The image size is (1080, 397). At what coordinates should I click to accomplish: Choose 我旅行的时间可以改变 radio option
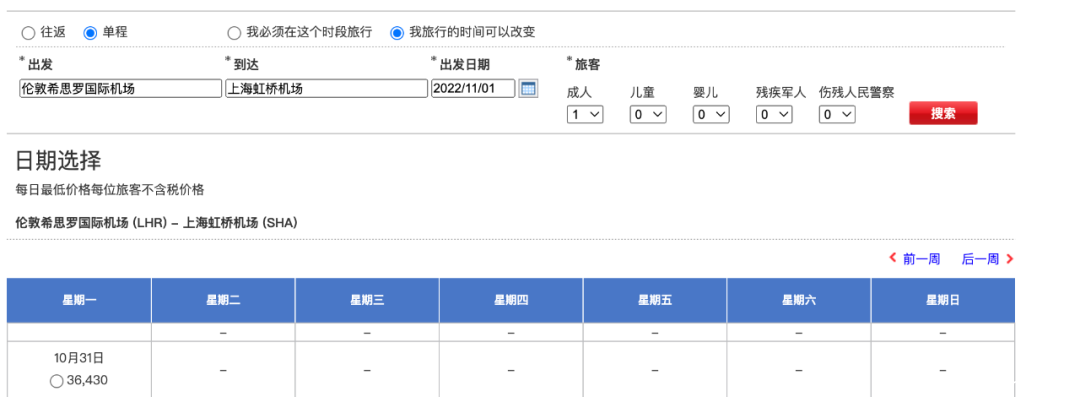[397, 32]
